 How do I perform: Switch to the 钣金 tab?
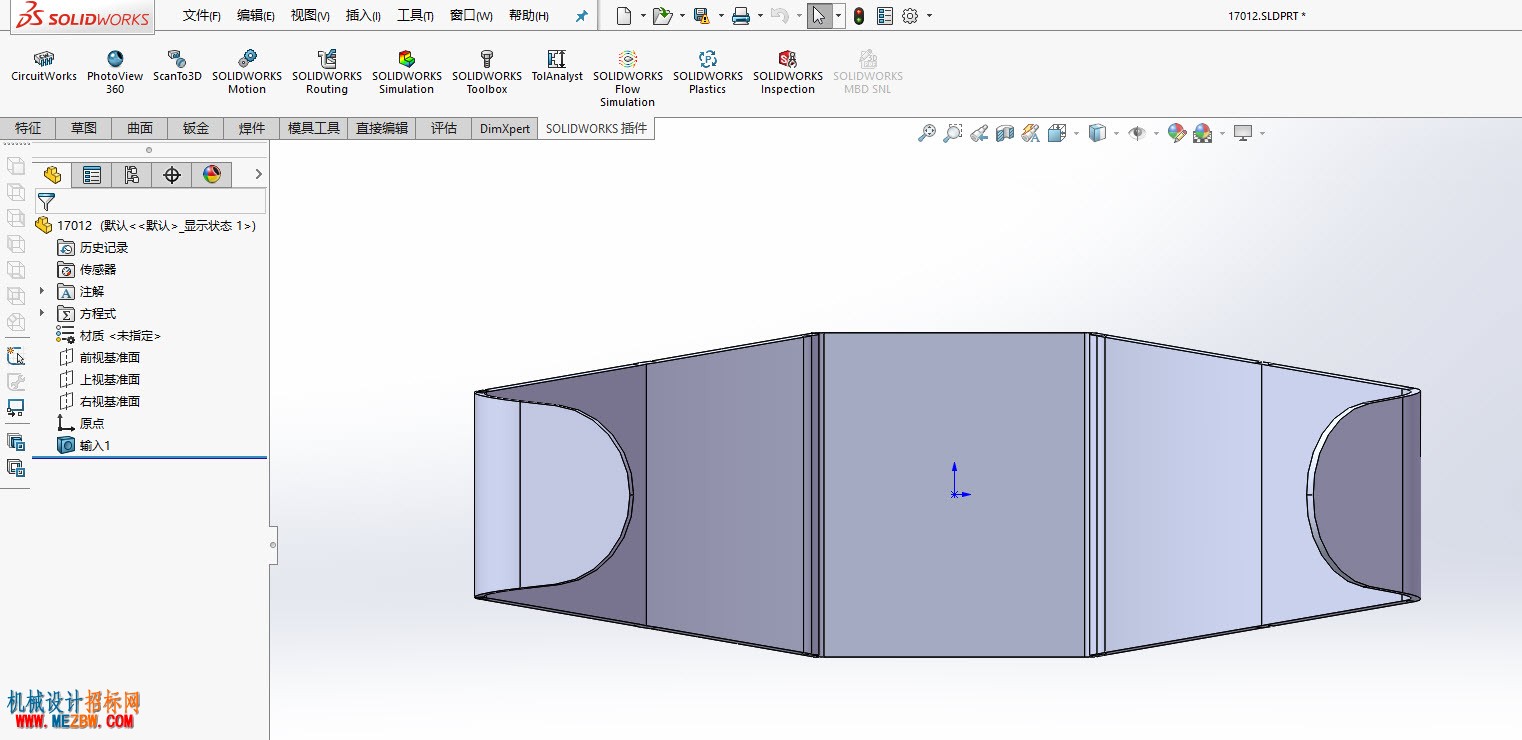(x=196, y=128)
